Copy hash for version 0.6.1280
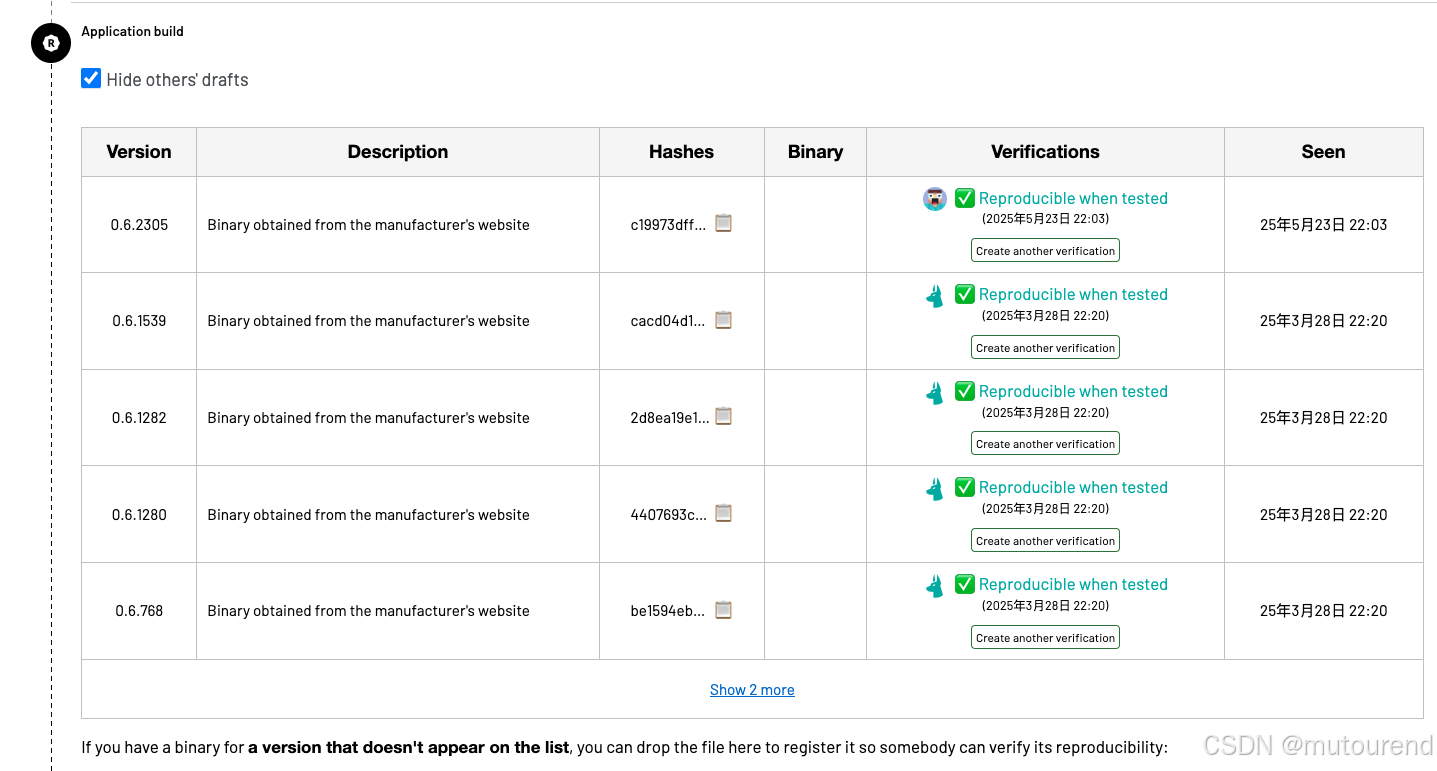 [723, 513]
